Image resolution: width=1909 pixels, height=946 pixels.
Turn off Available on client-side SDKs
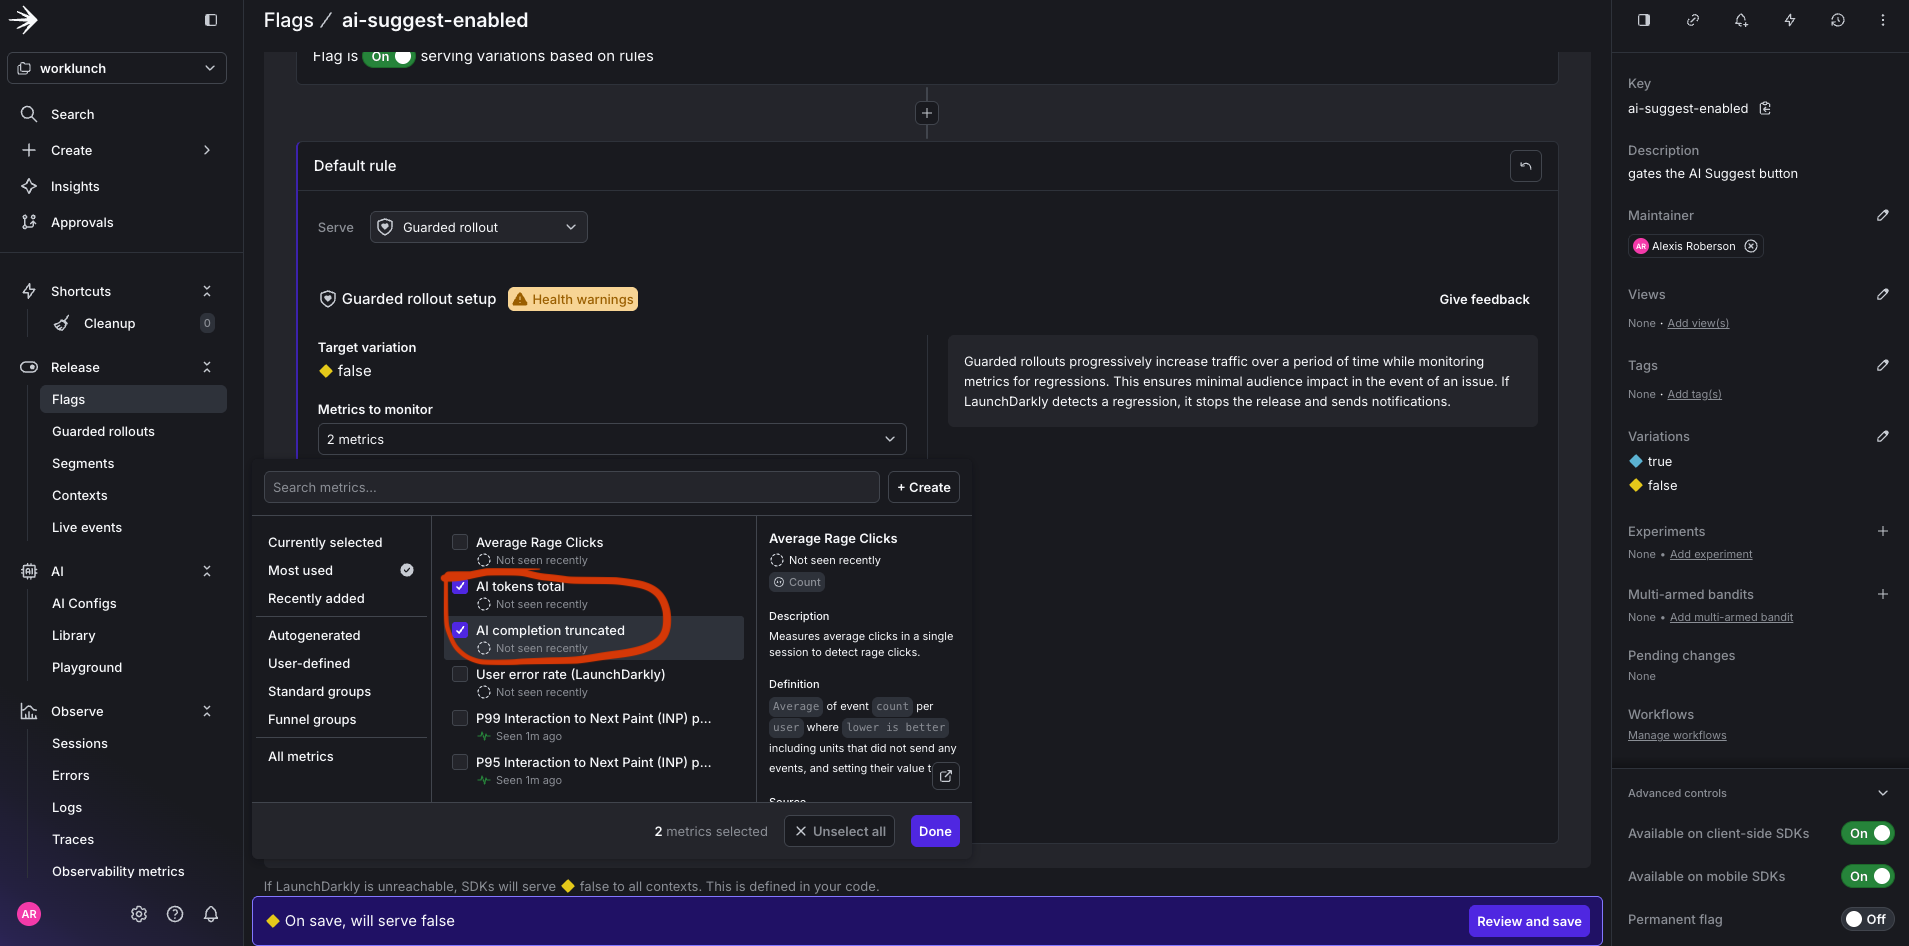click(1865, 833)
